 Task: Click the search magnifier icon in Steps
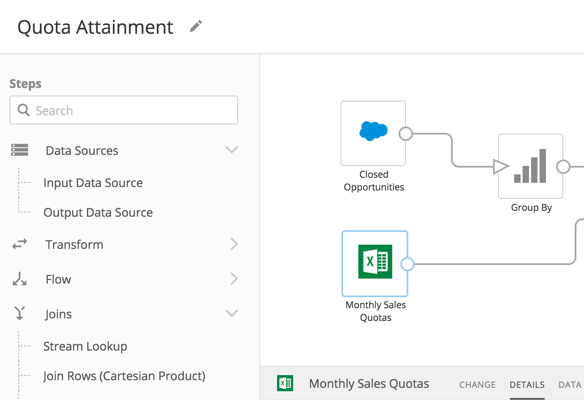23,110
